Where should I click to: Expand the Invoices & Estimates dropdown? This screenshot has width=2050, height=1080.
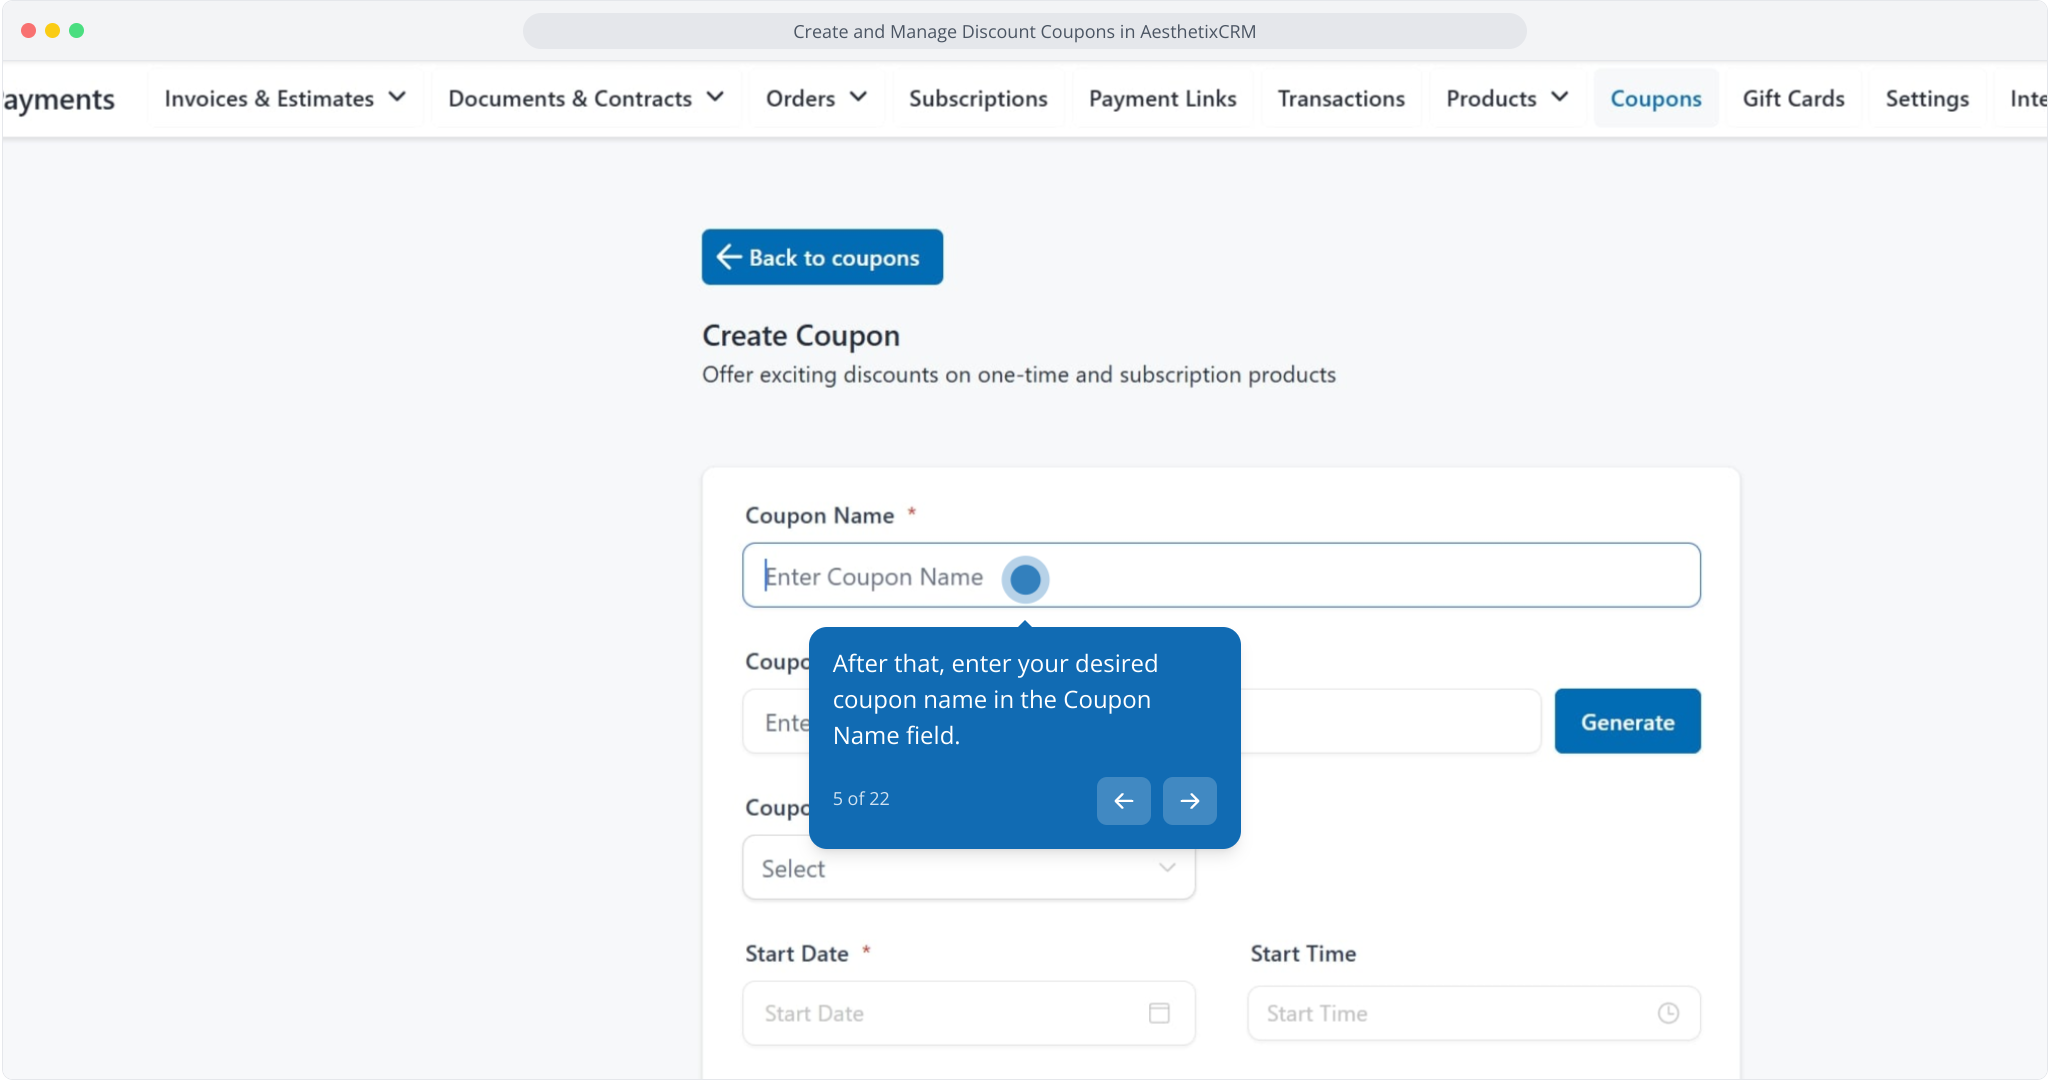(x=285, y=98)
